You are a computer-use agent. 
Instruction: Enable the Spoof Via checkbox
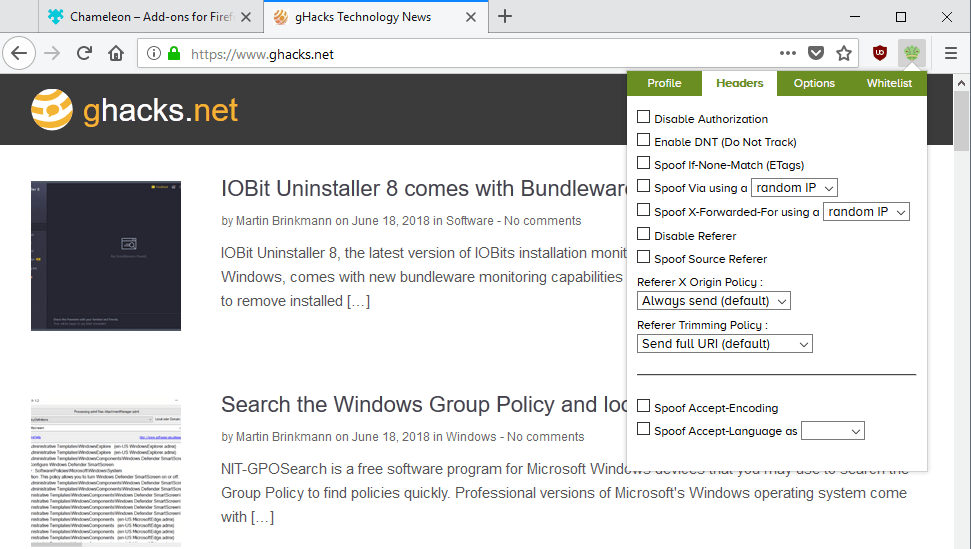coord(643,186)
